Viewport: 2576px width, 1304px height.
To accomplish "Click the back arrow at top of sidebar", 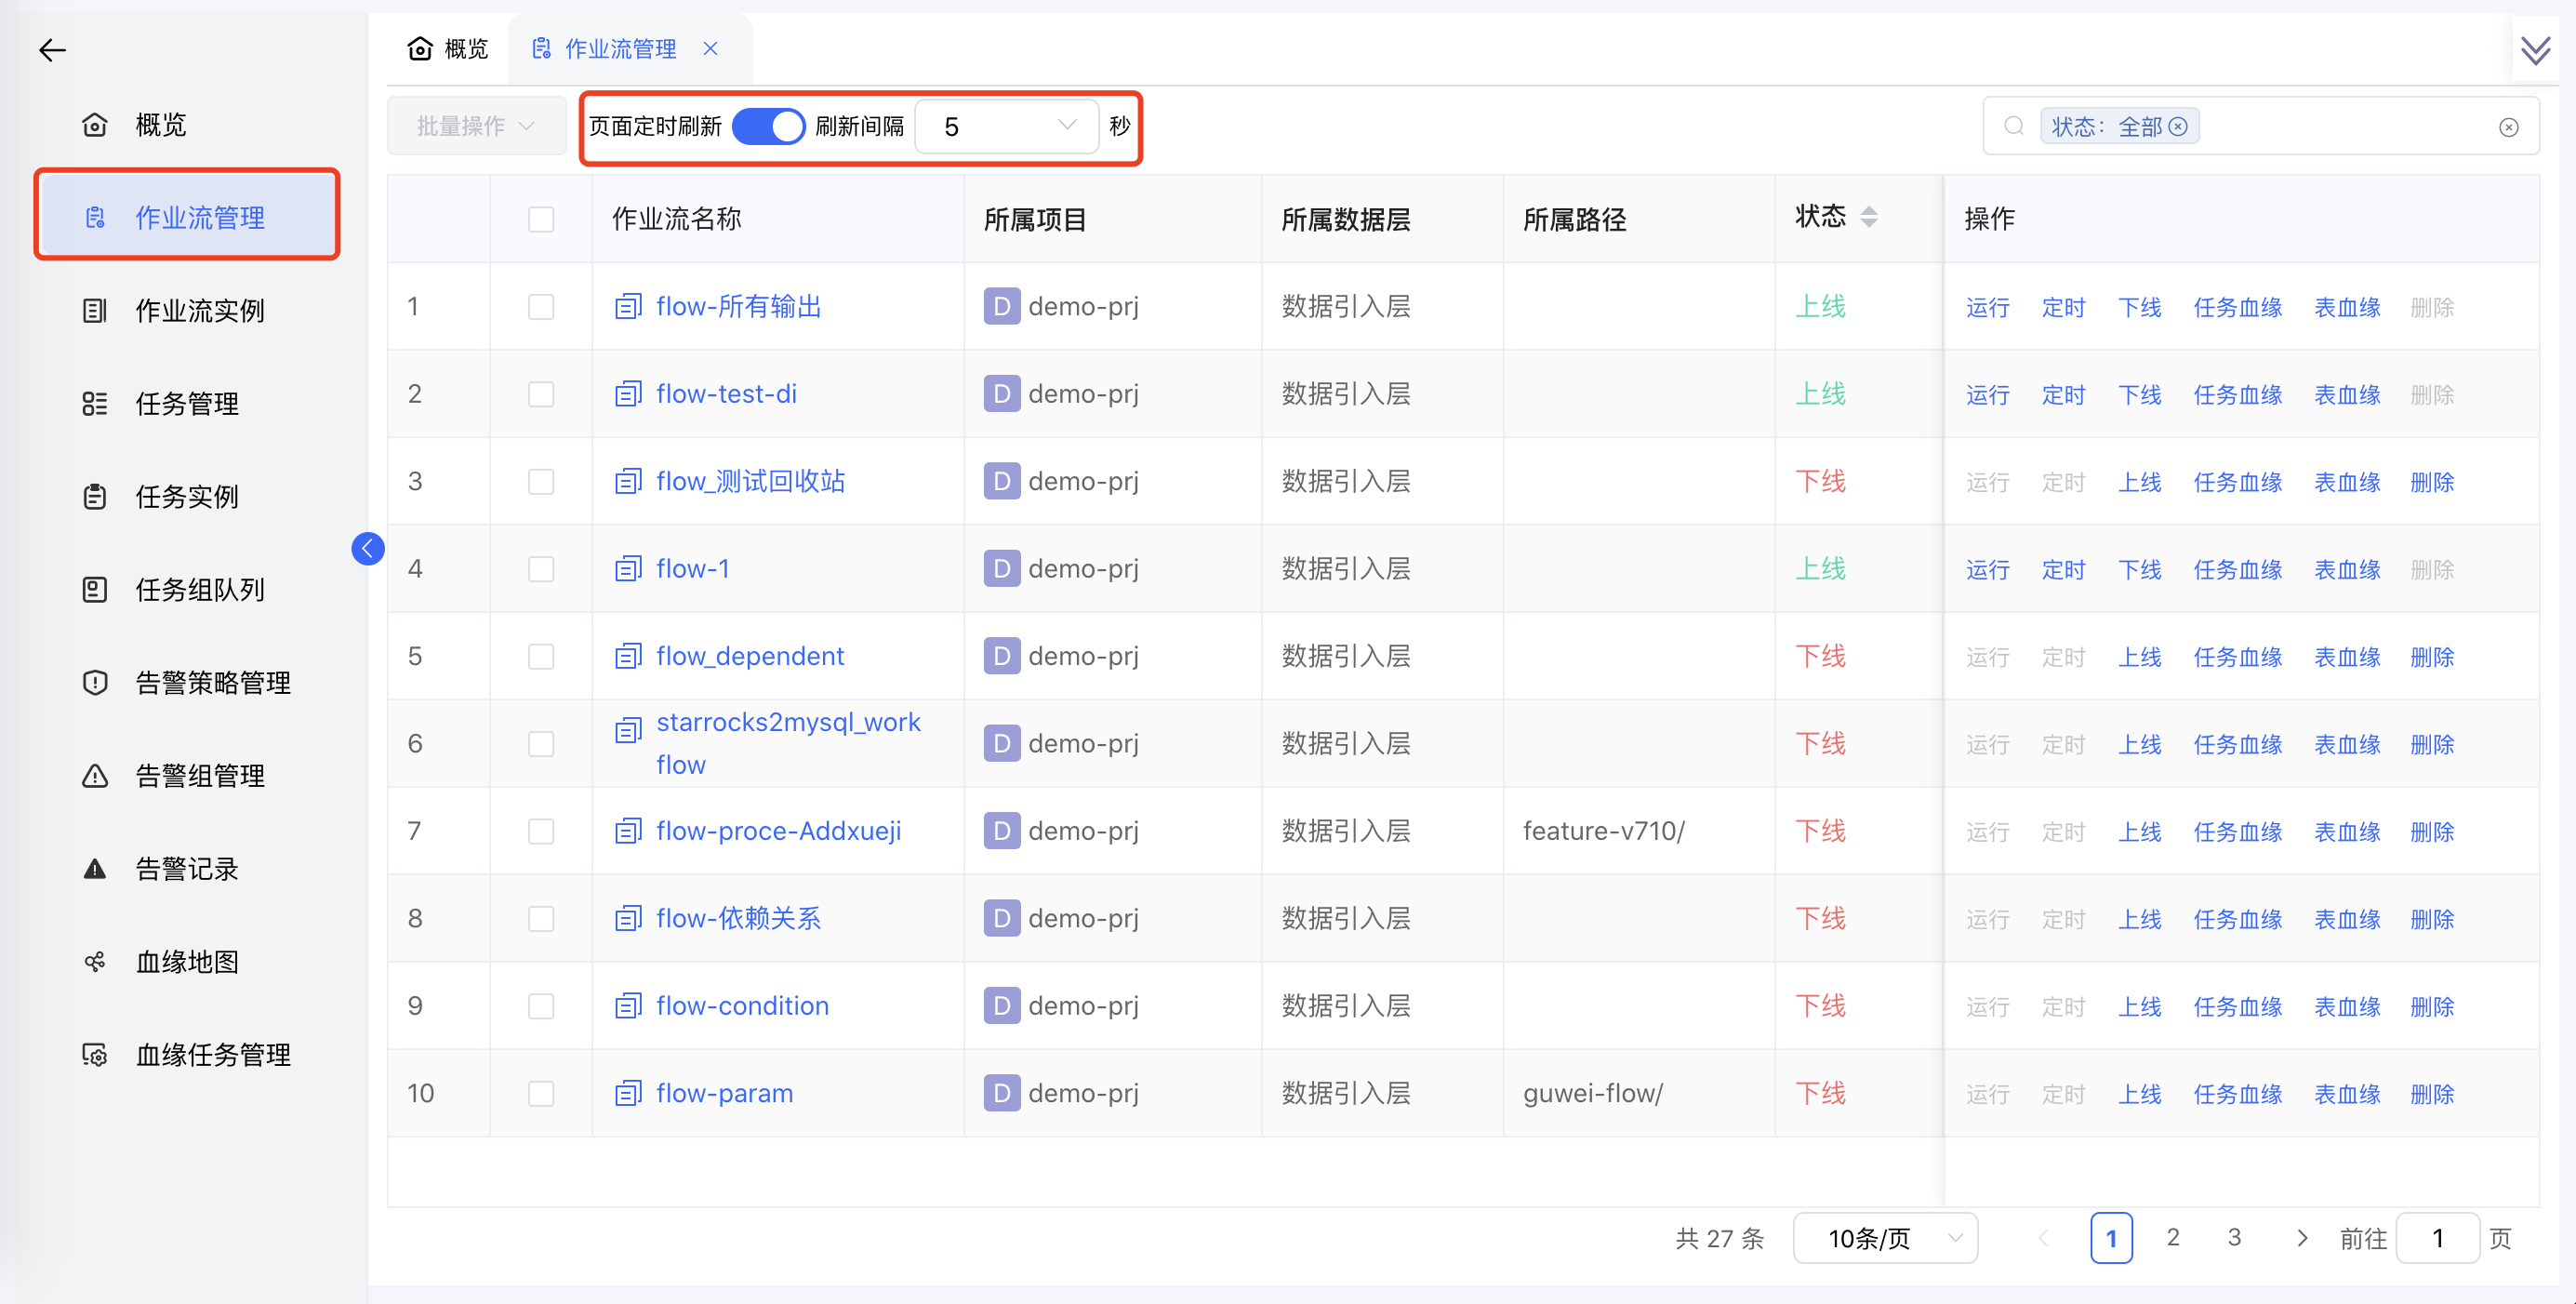I will click(52, 50).
